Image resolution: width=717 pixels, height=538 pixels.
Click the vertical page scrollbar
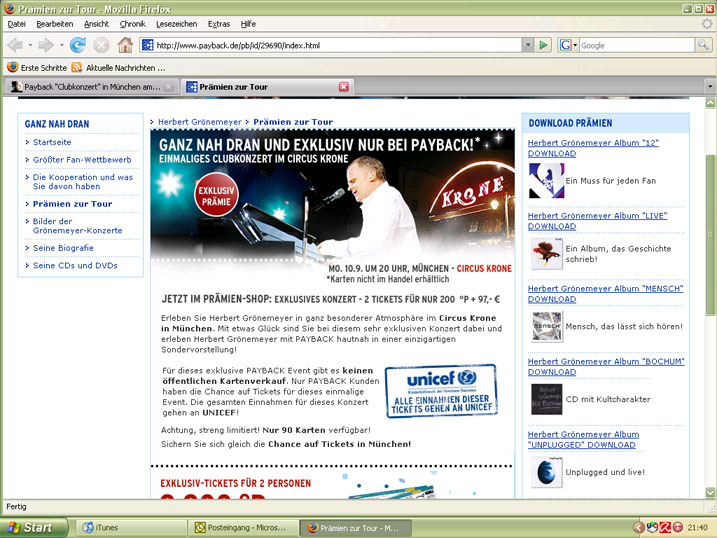[709, 300]
